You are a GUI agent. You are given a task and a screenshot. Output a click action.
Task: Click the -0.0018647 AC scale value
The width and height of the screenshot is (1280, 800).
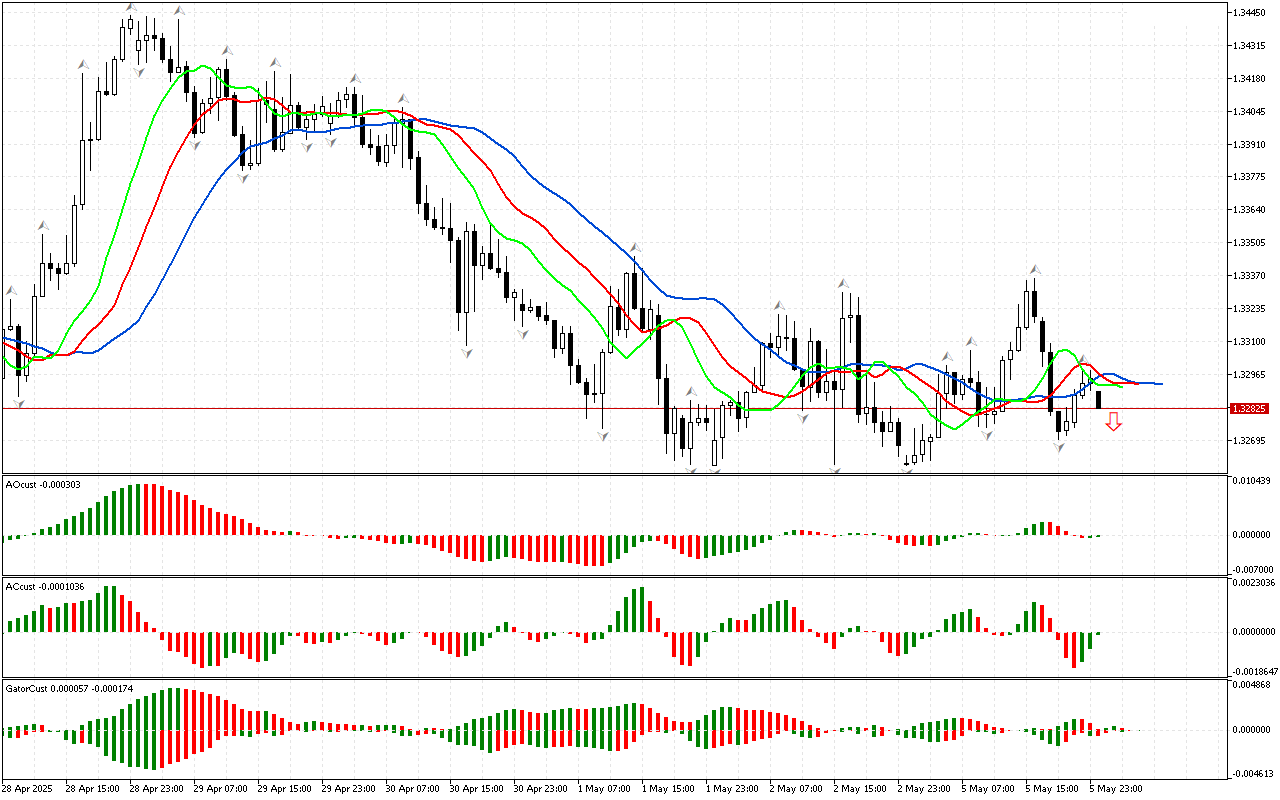point(1253,672)
